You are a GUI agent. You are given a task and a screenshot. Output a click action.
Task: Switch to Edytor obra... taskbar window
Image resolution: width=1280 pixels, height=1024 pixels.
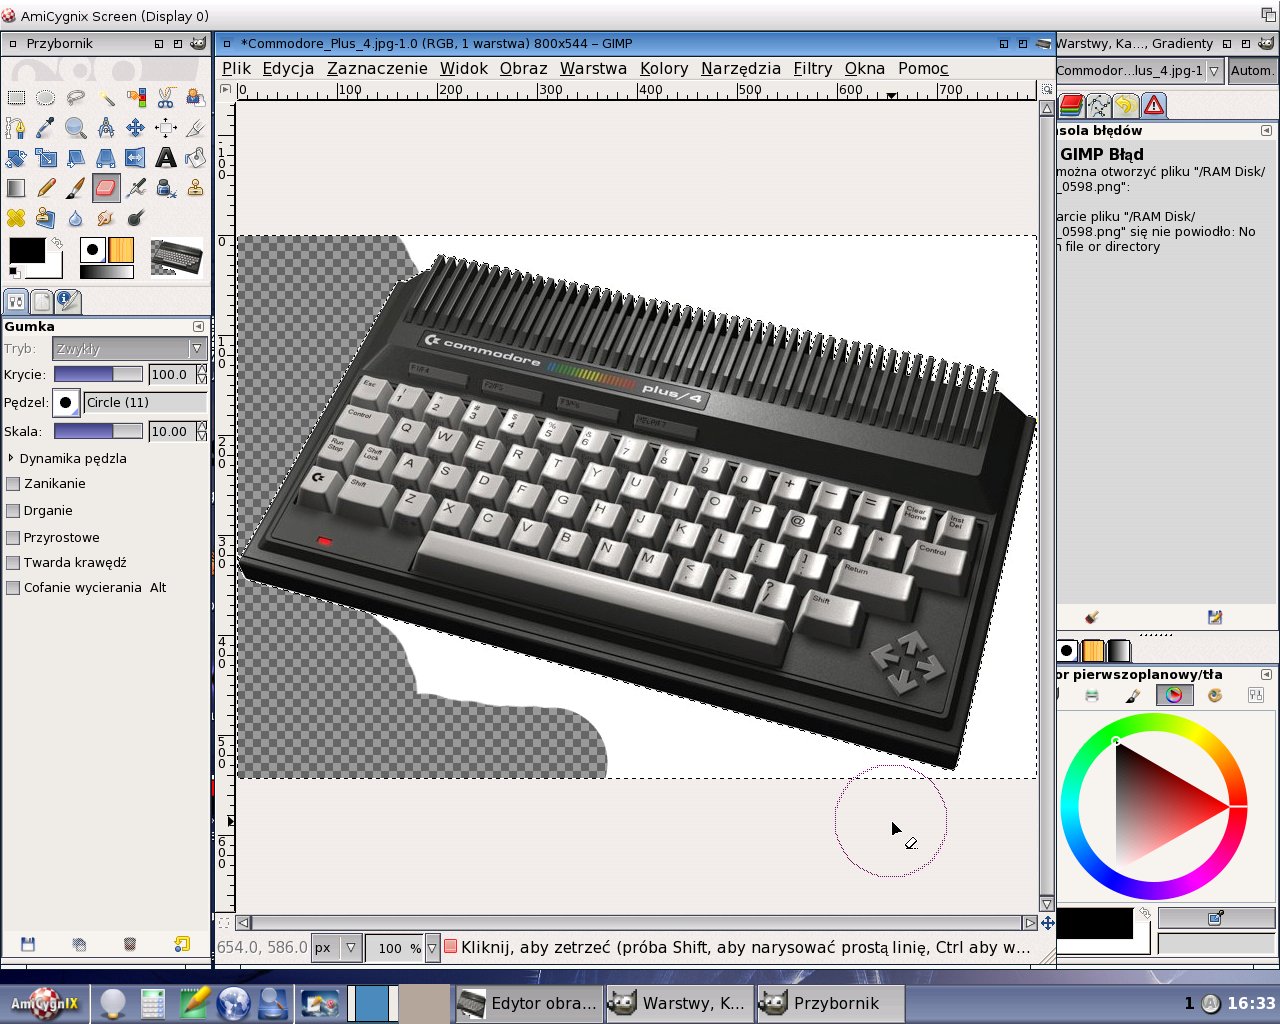(529, 1003)
